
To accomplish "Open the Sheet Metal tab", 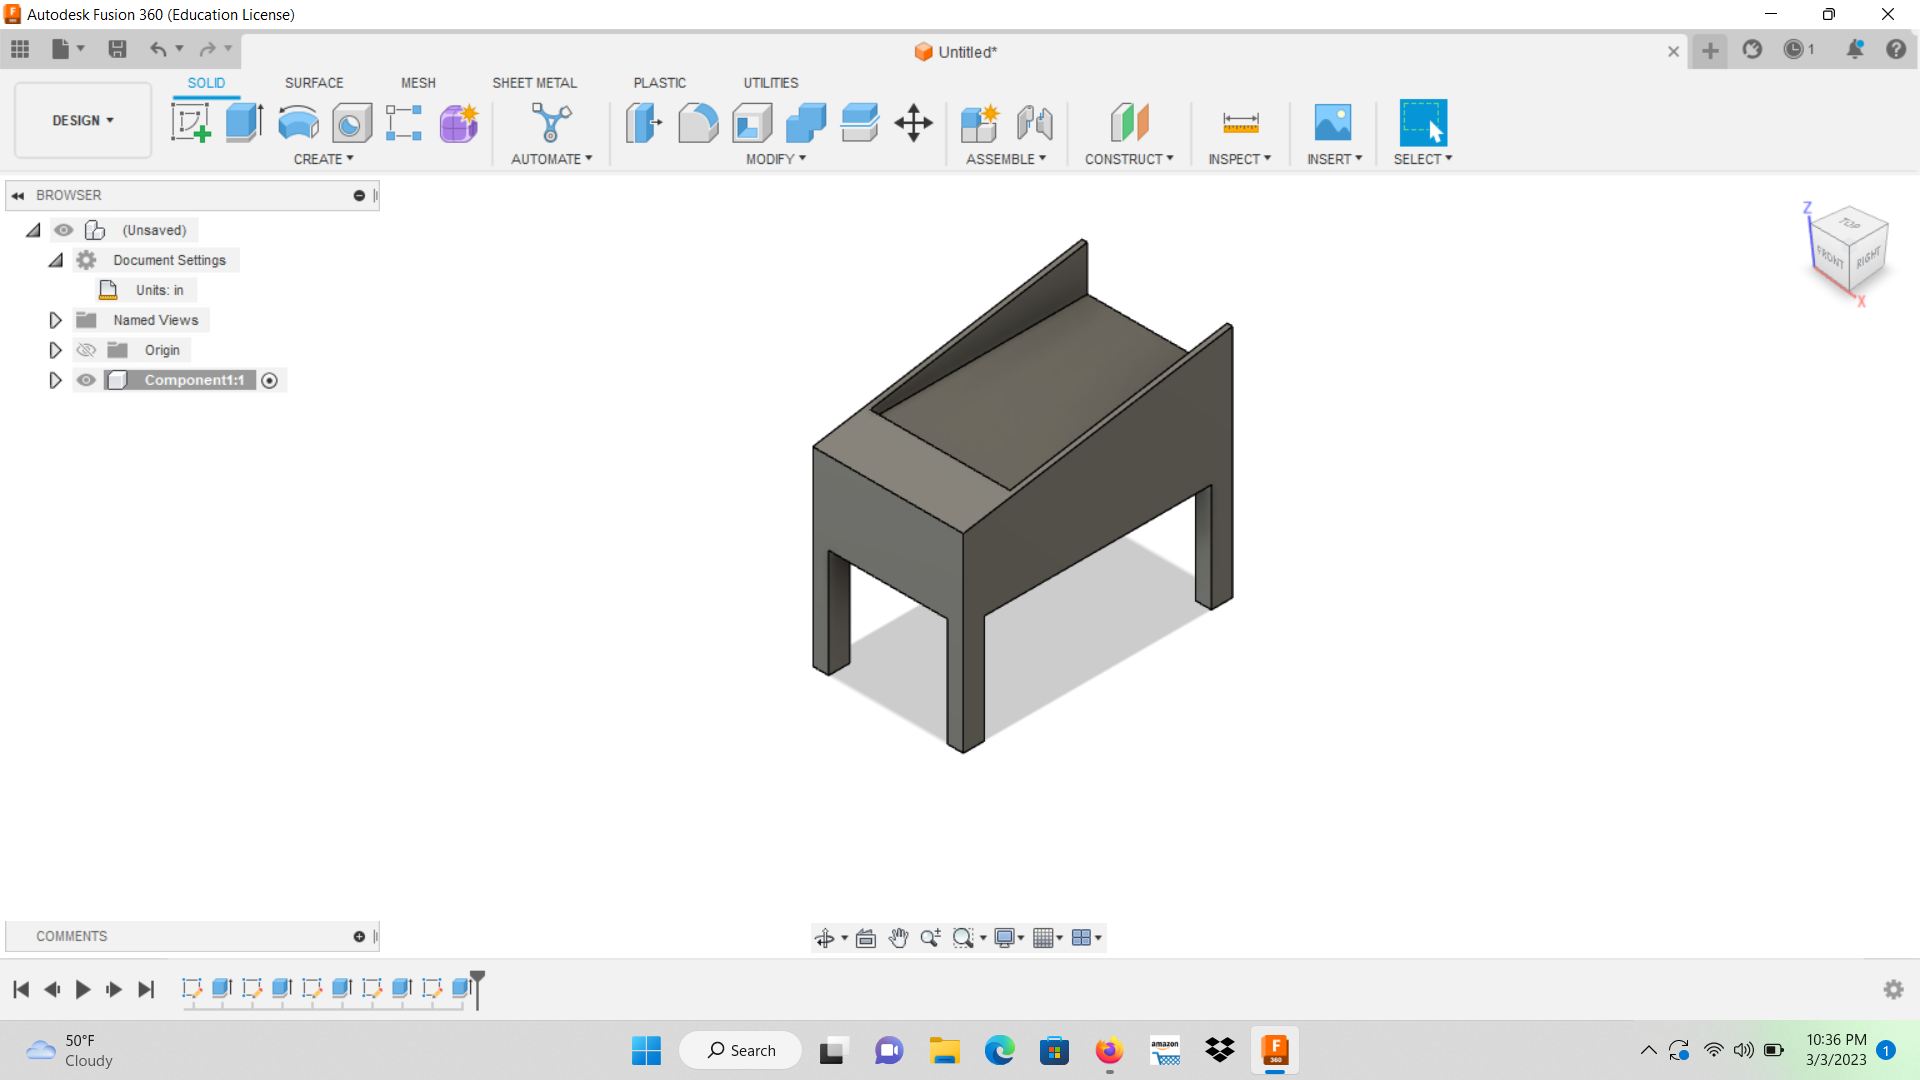I will coord(535,83).
